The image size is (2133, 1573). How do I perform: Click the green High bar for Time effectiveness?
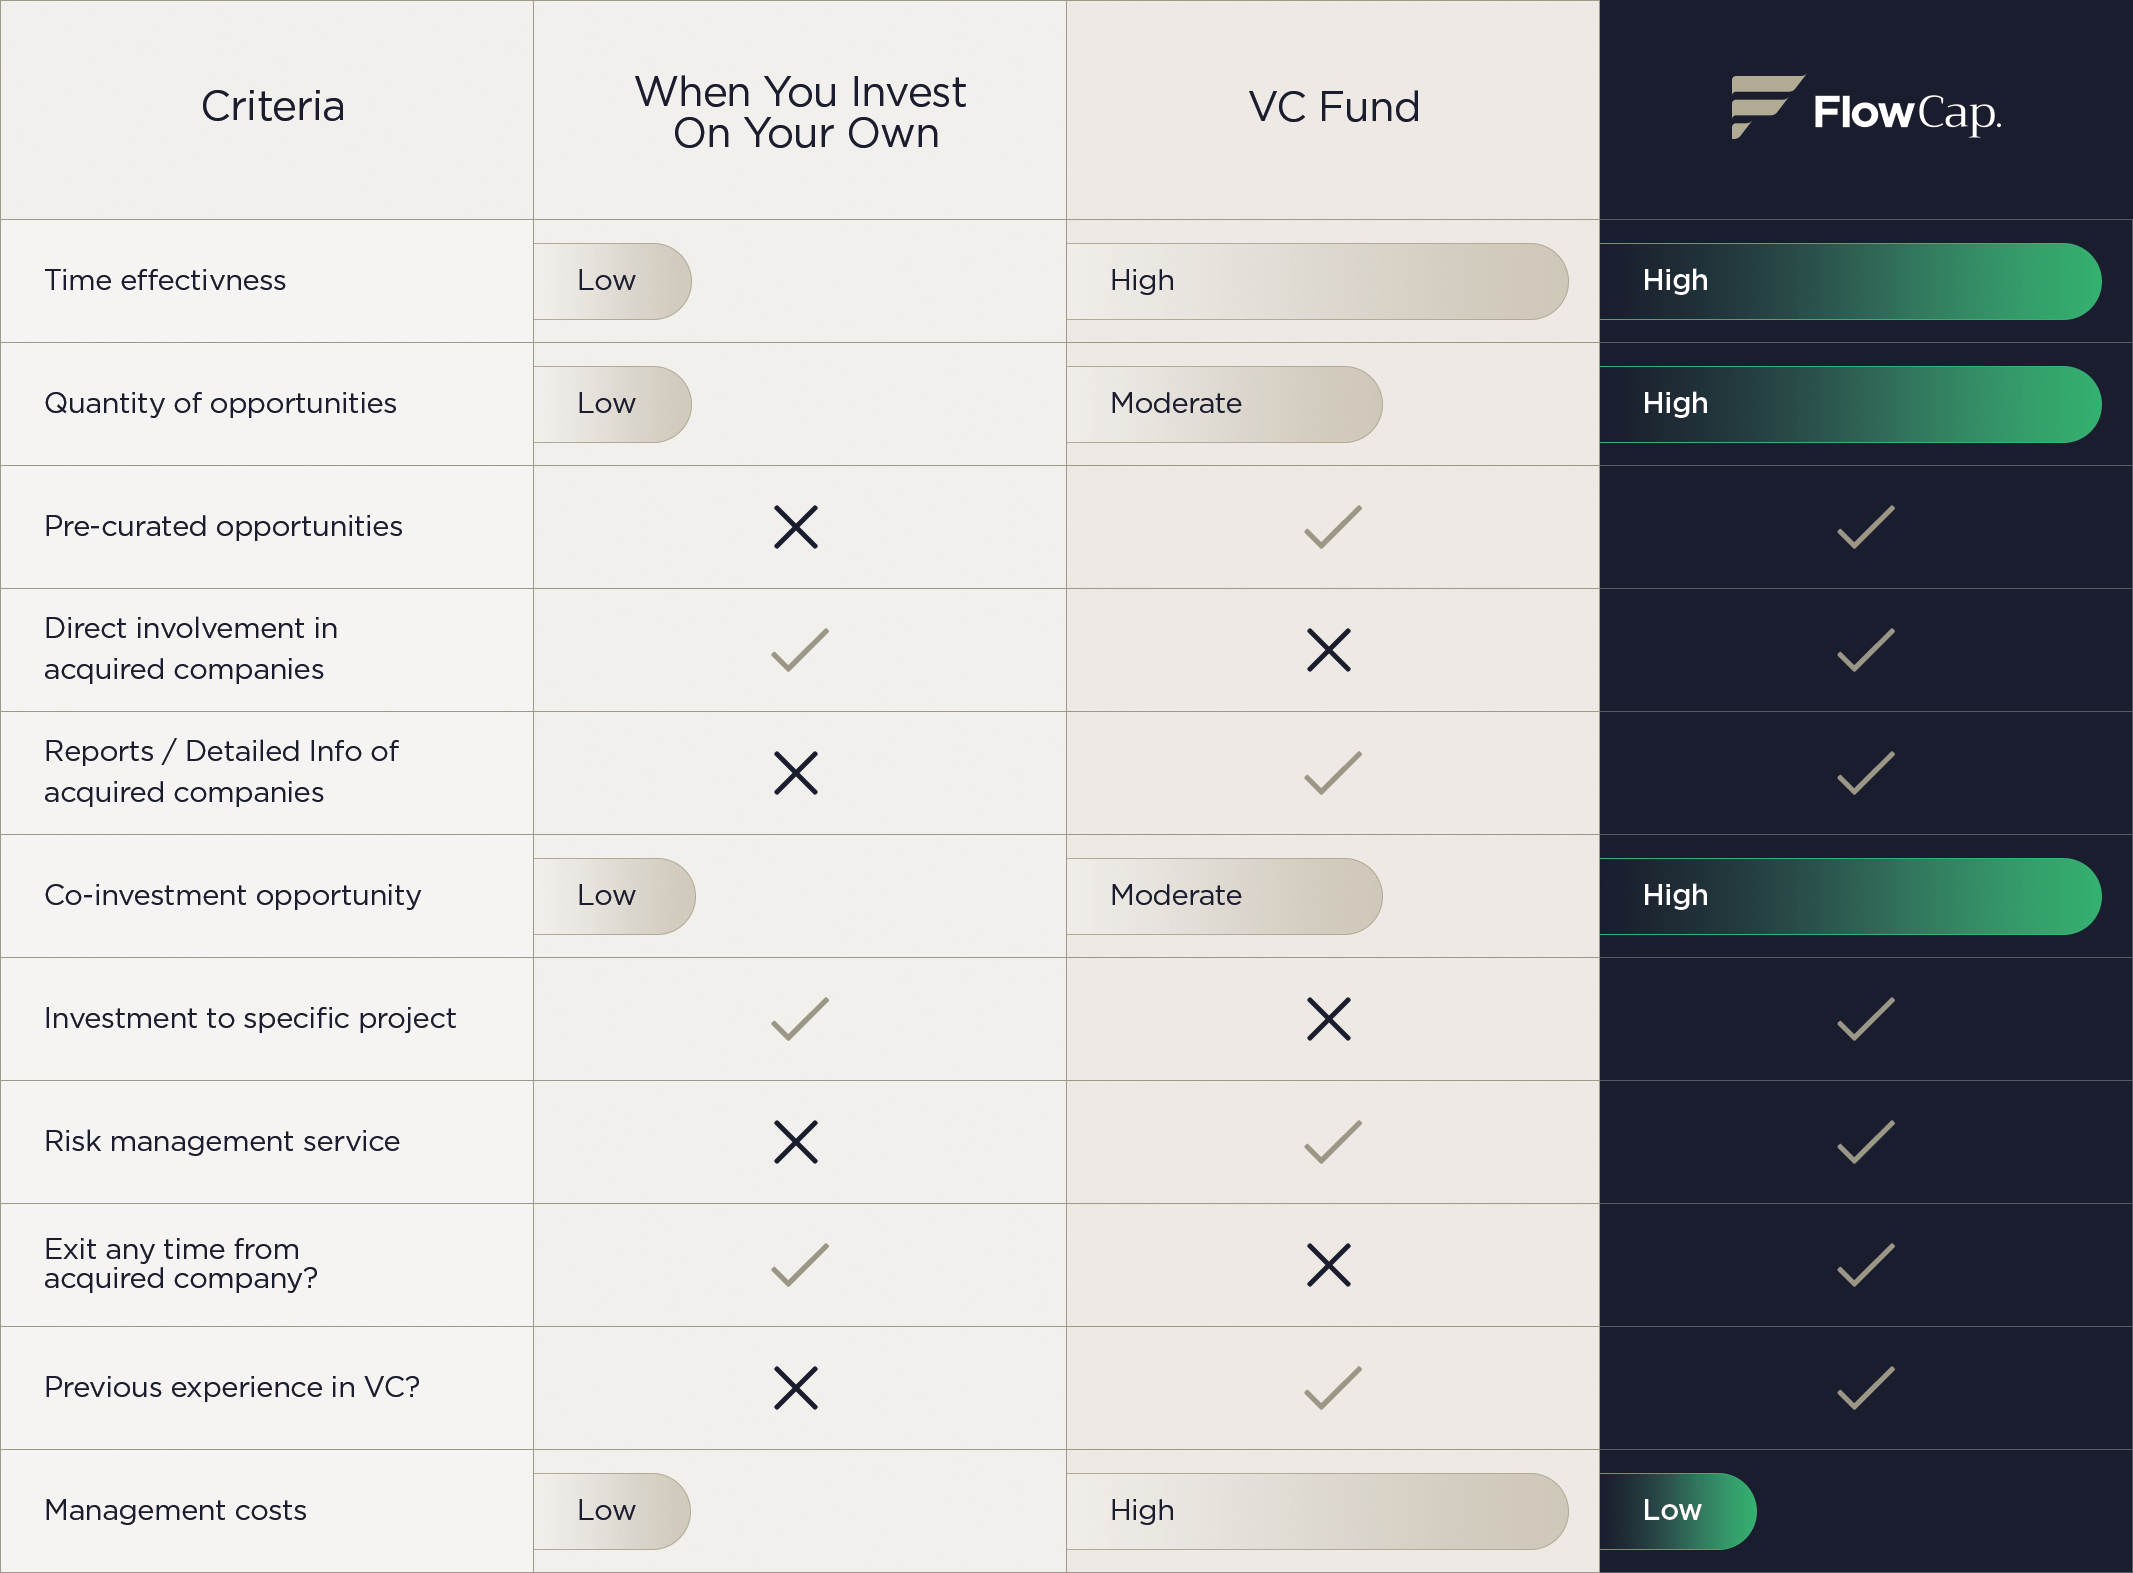coord(1850,281)
